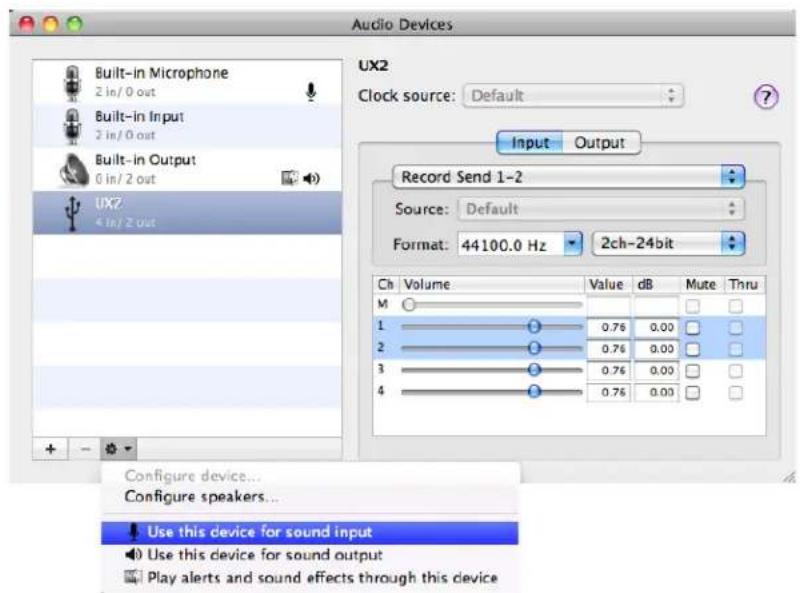Viewport: 800px width, 593px height.
Task: Click microphone icon in sound input menu item
Action: coord(134,532)
